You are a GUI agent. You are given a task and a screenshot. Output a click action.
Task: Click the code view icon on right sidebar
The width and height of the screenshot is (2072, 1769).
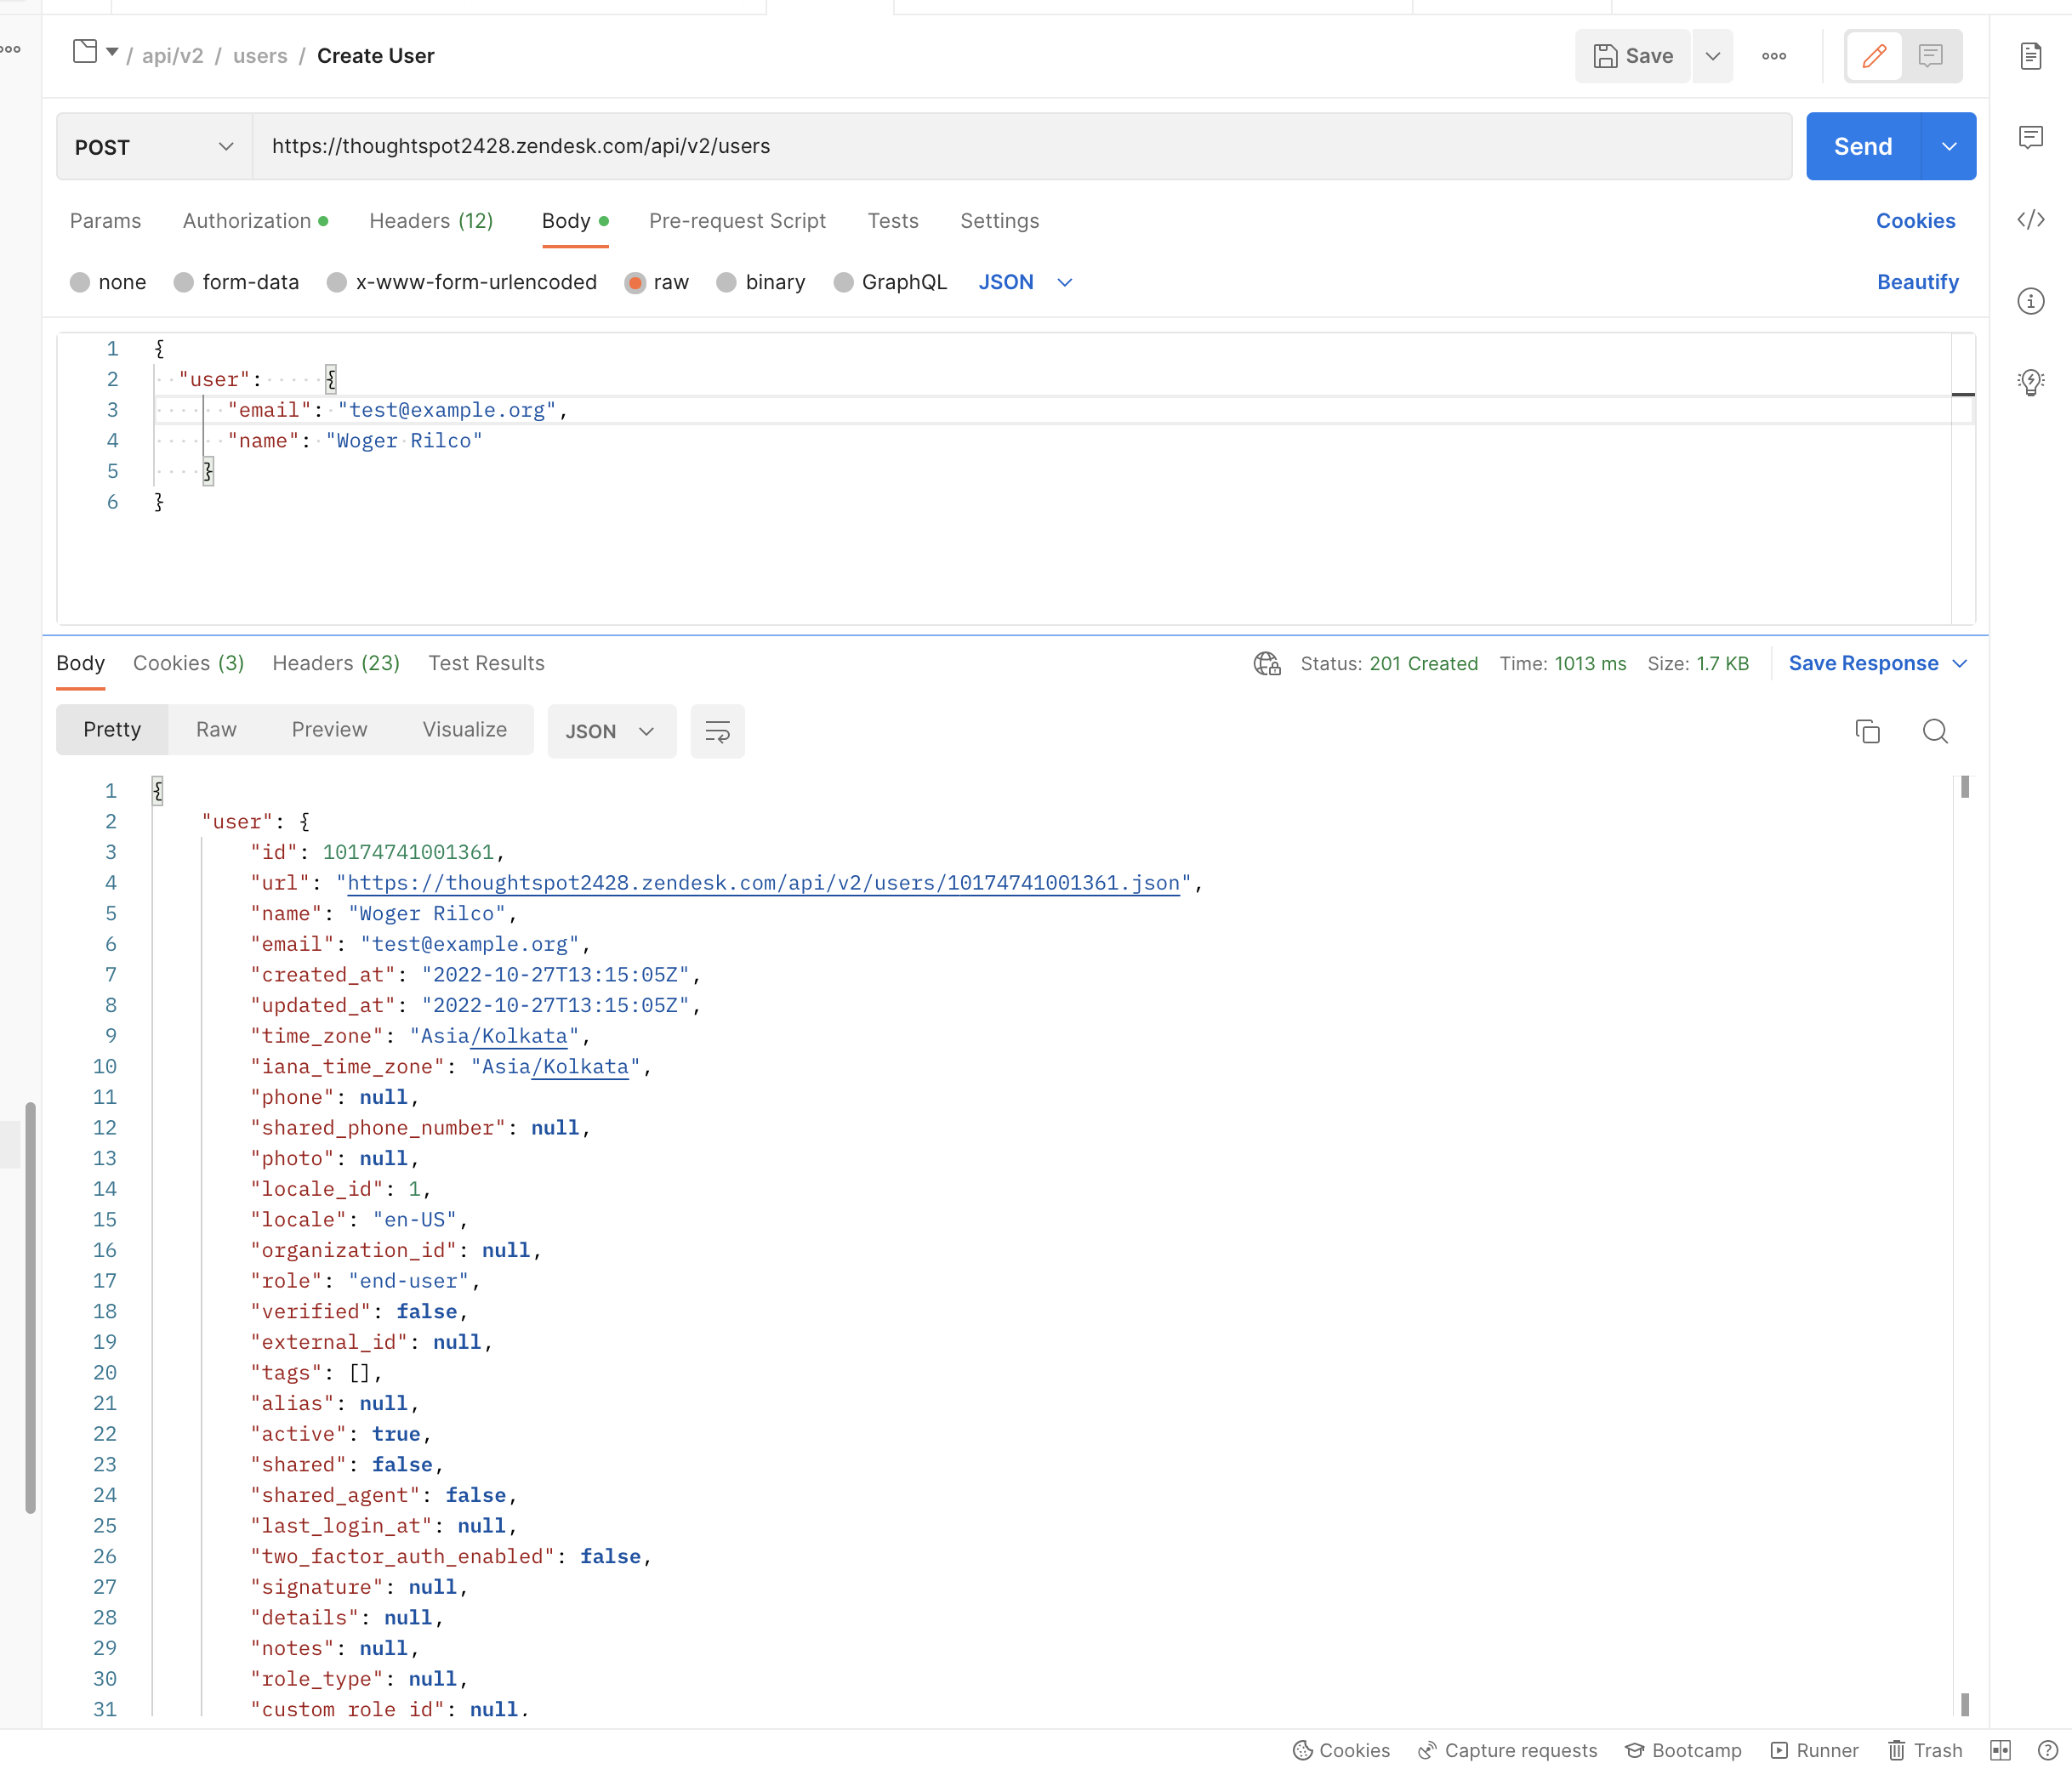[2034, 219]
